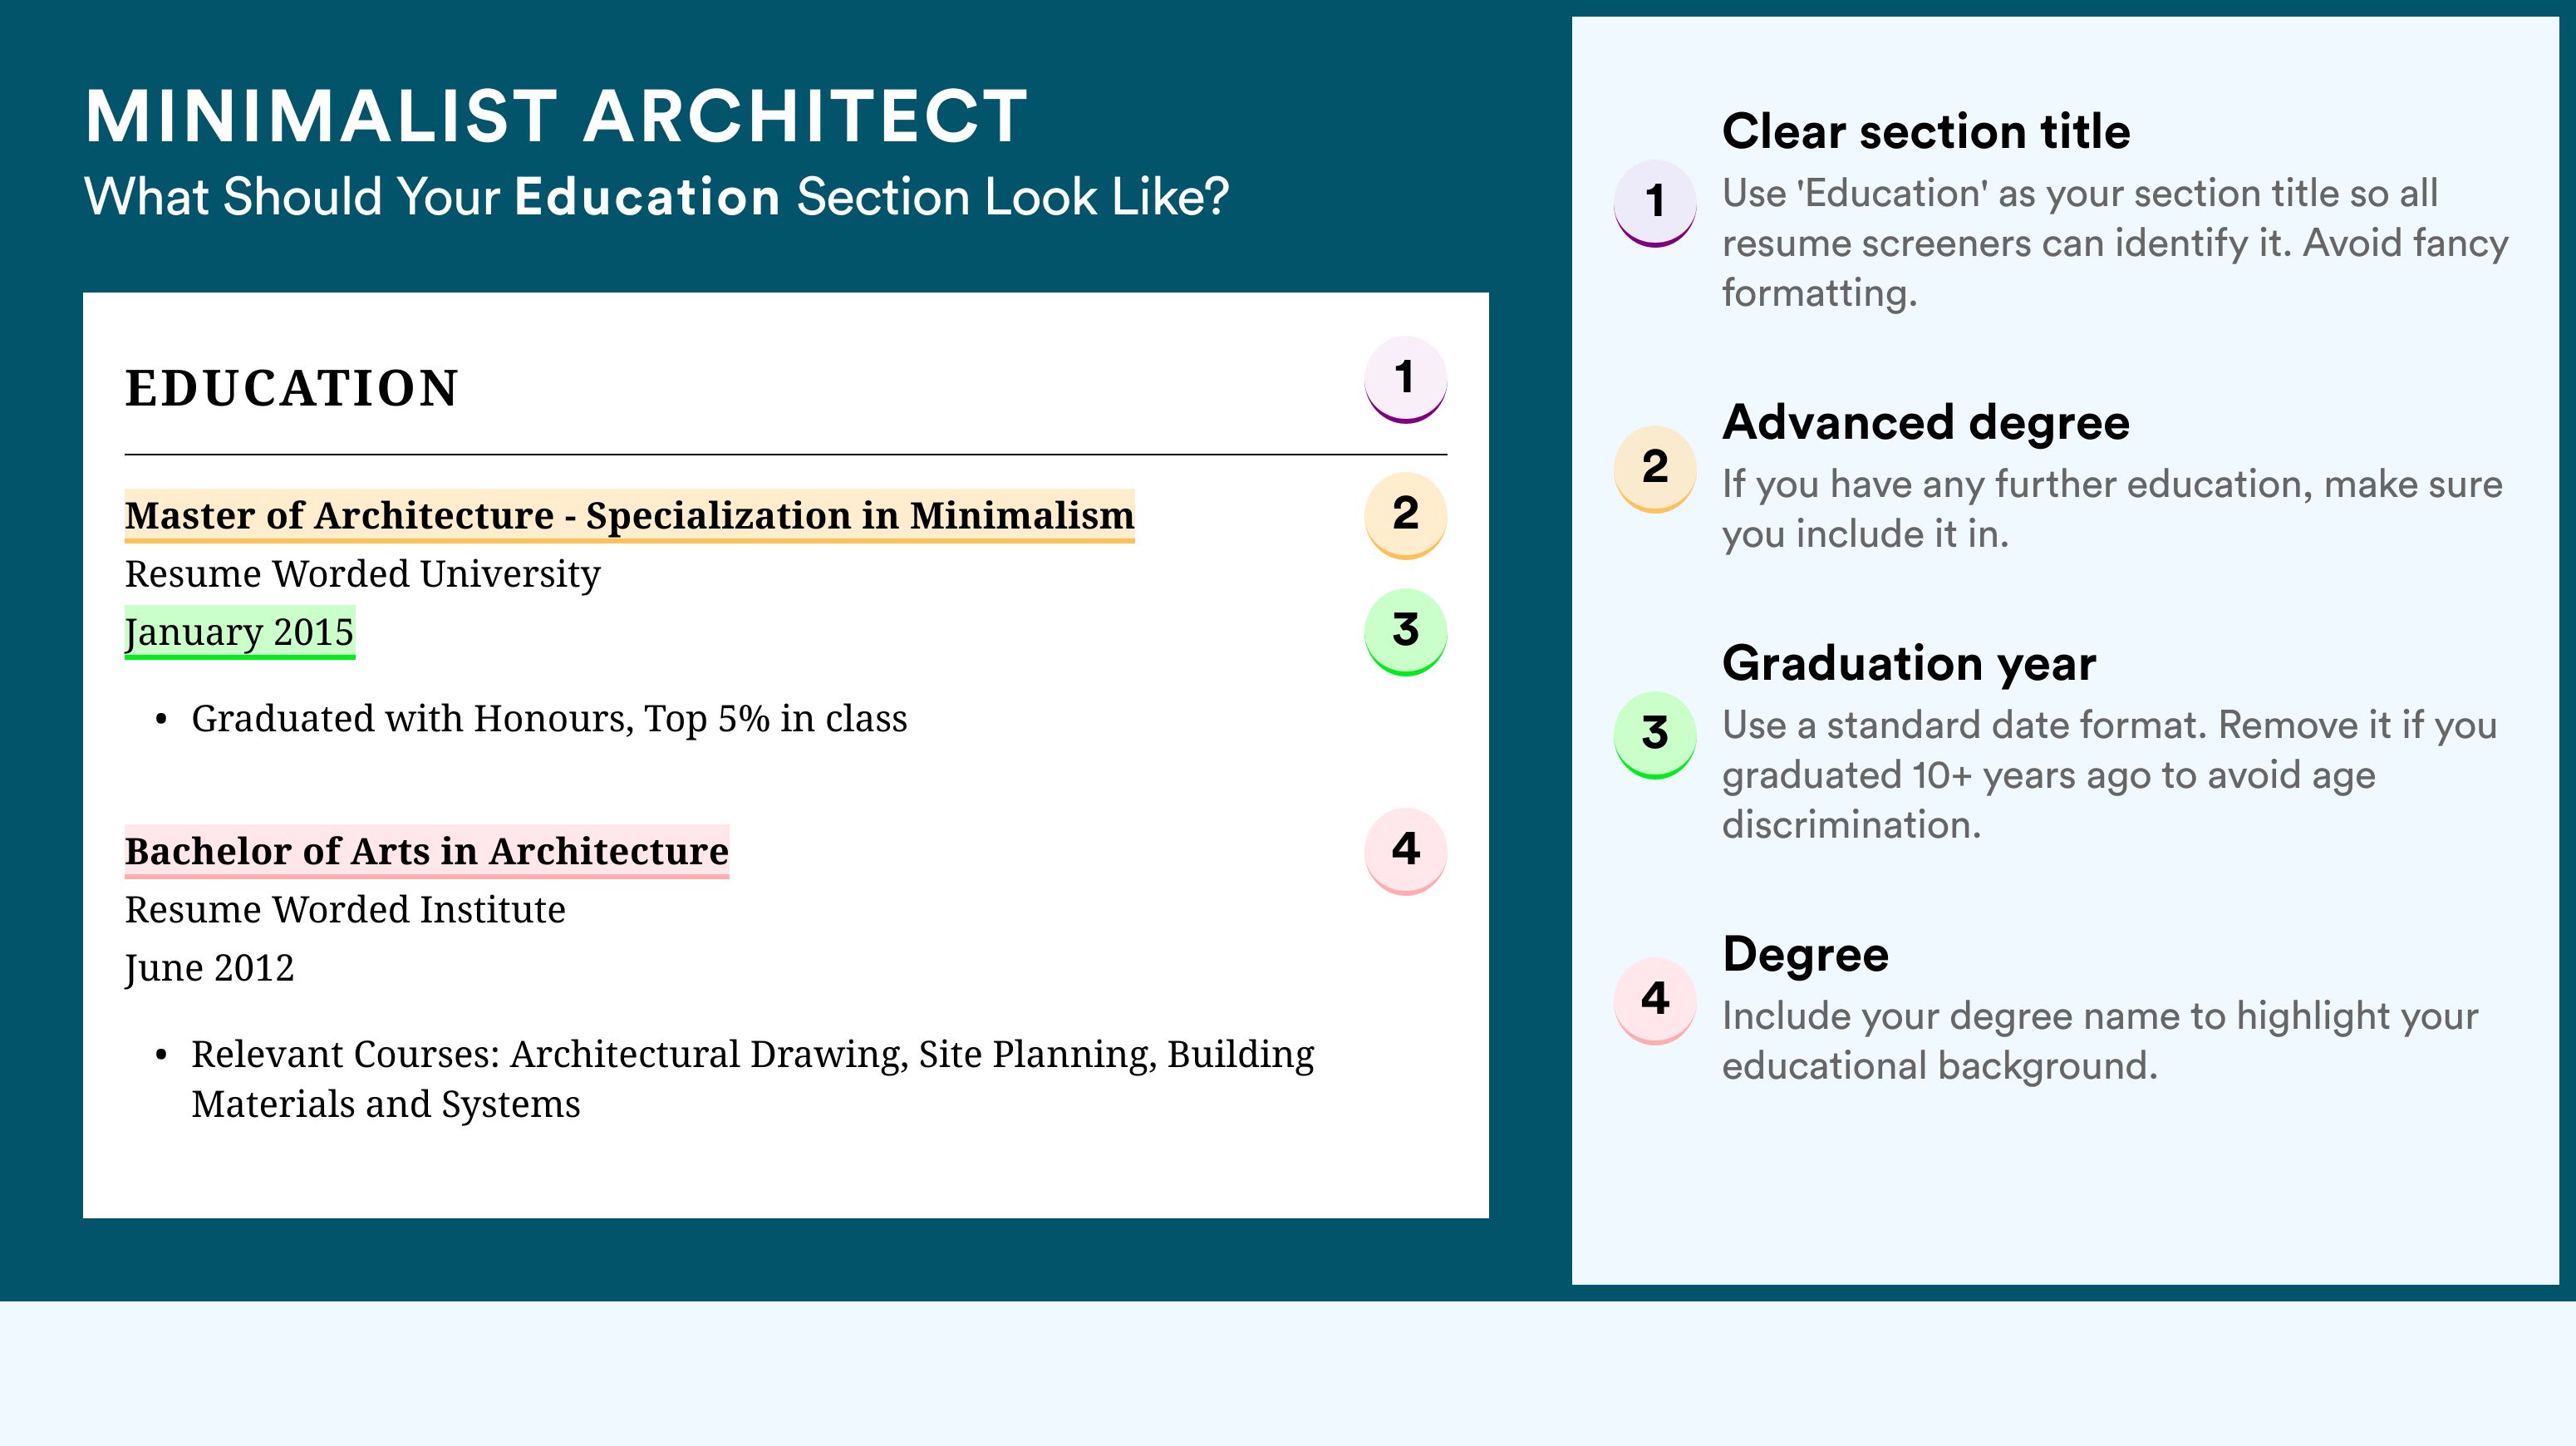The image size is (2576, 1446).
Task: Click the purple number 1 badge beside EDUCATION
Action: click(x=1405, y=379)
